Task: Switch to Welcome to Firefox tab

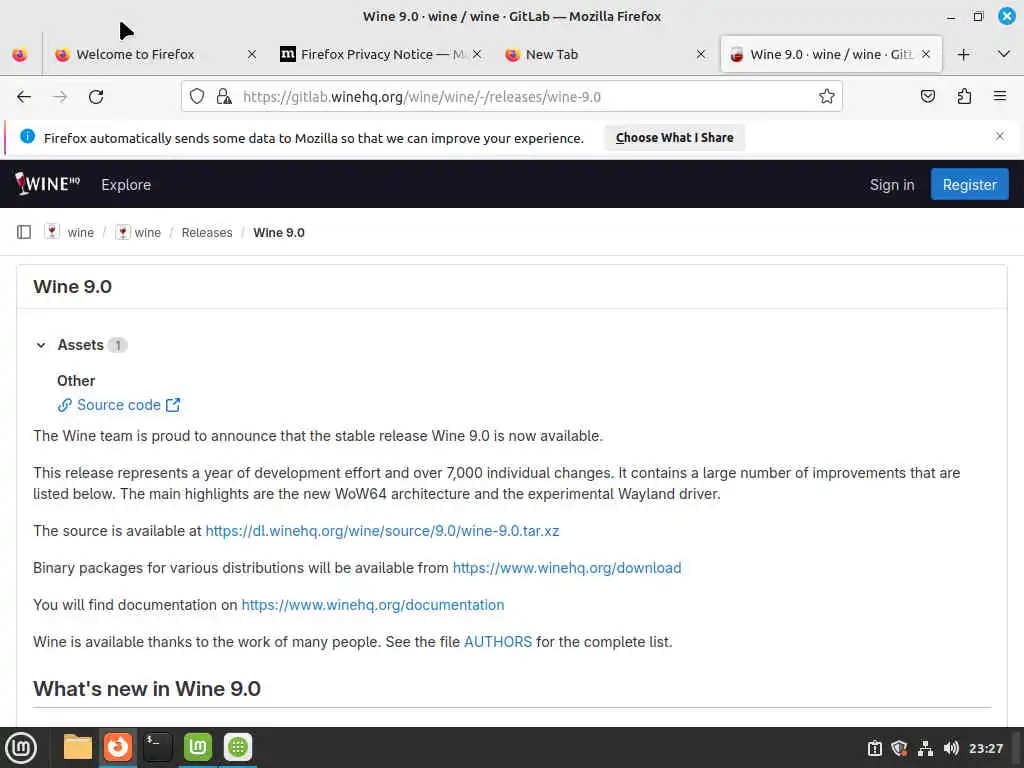Action: [154, 55]
